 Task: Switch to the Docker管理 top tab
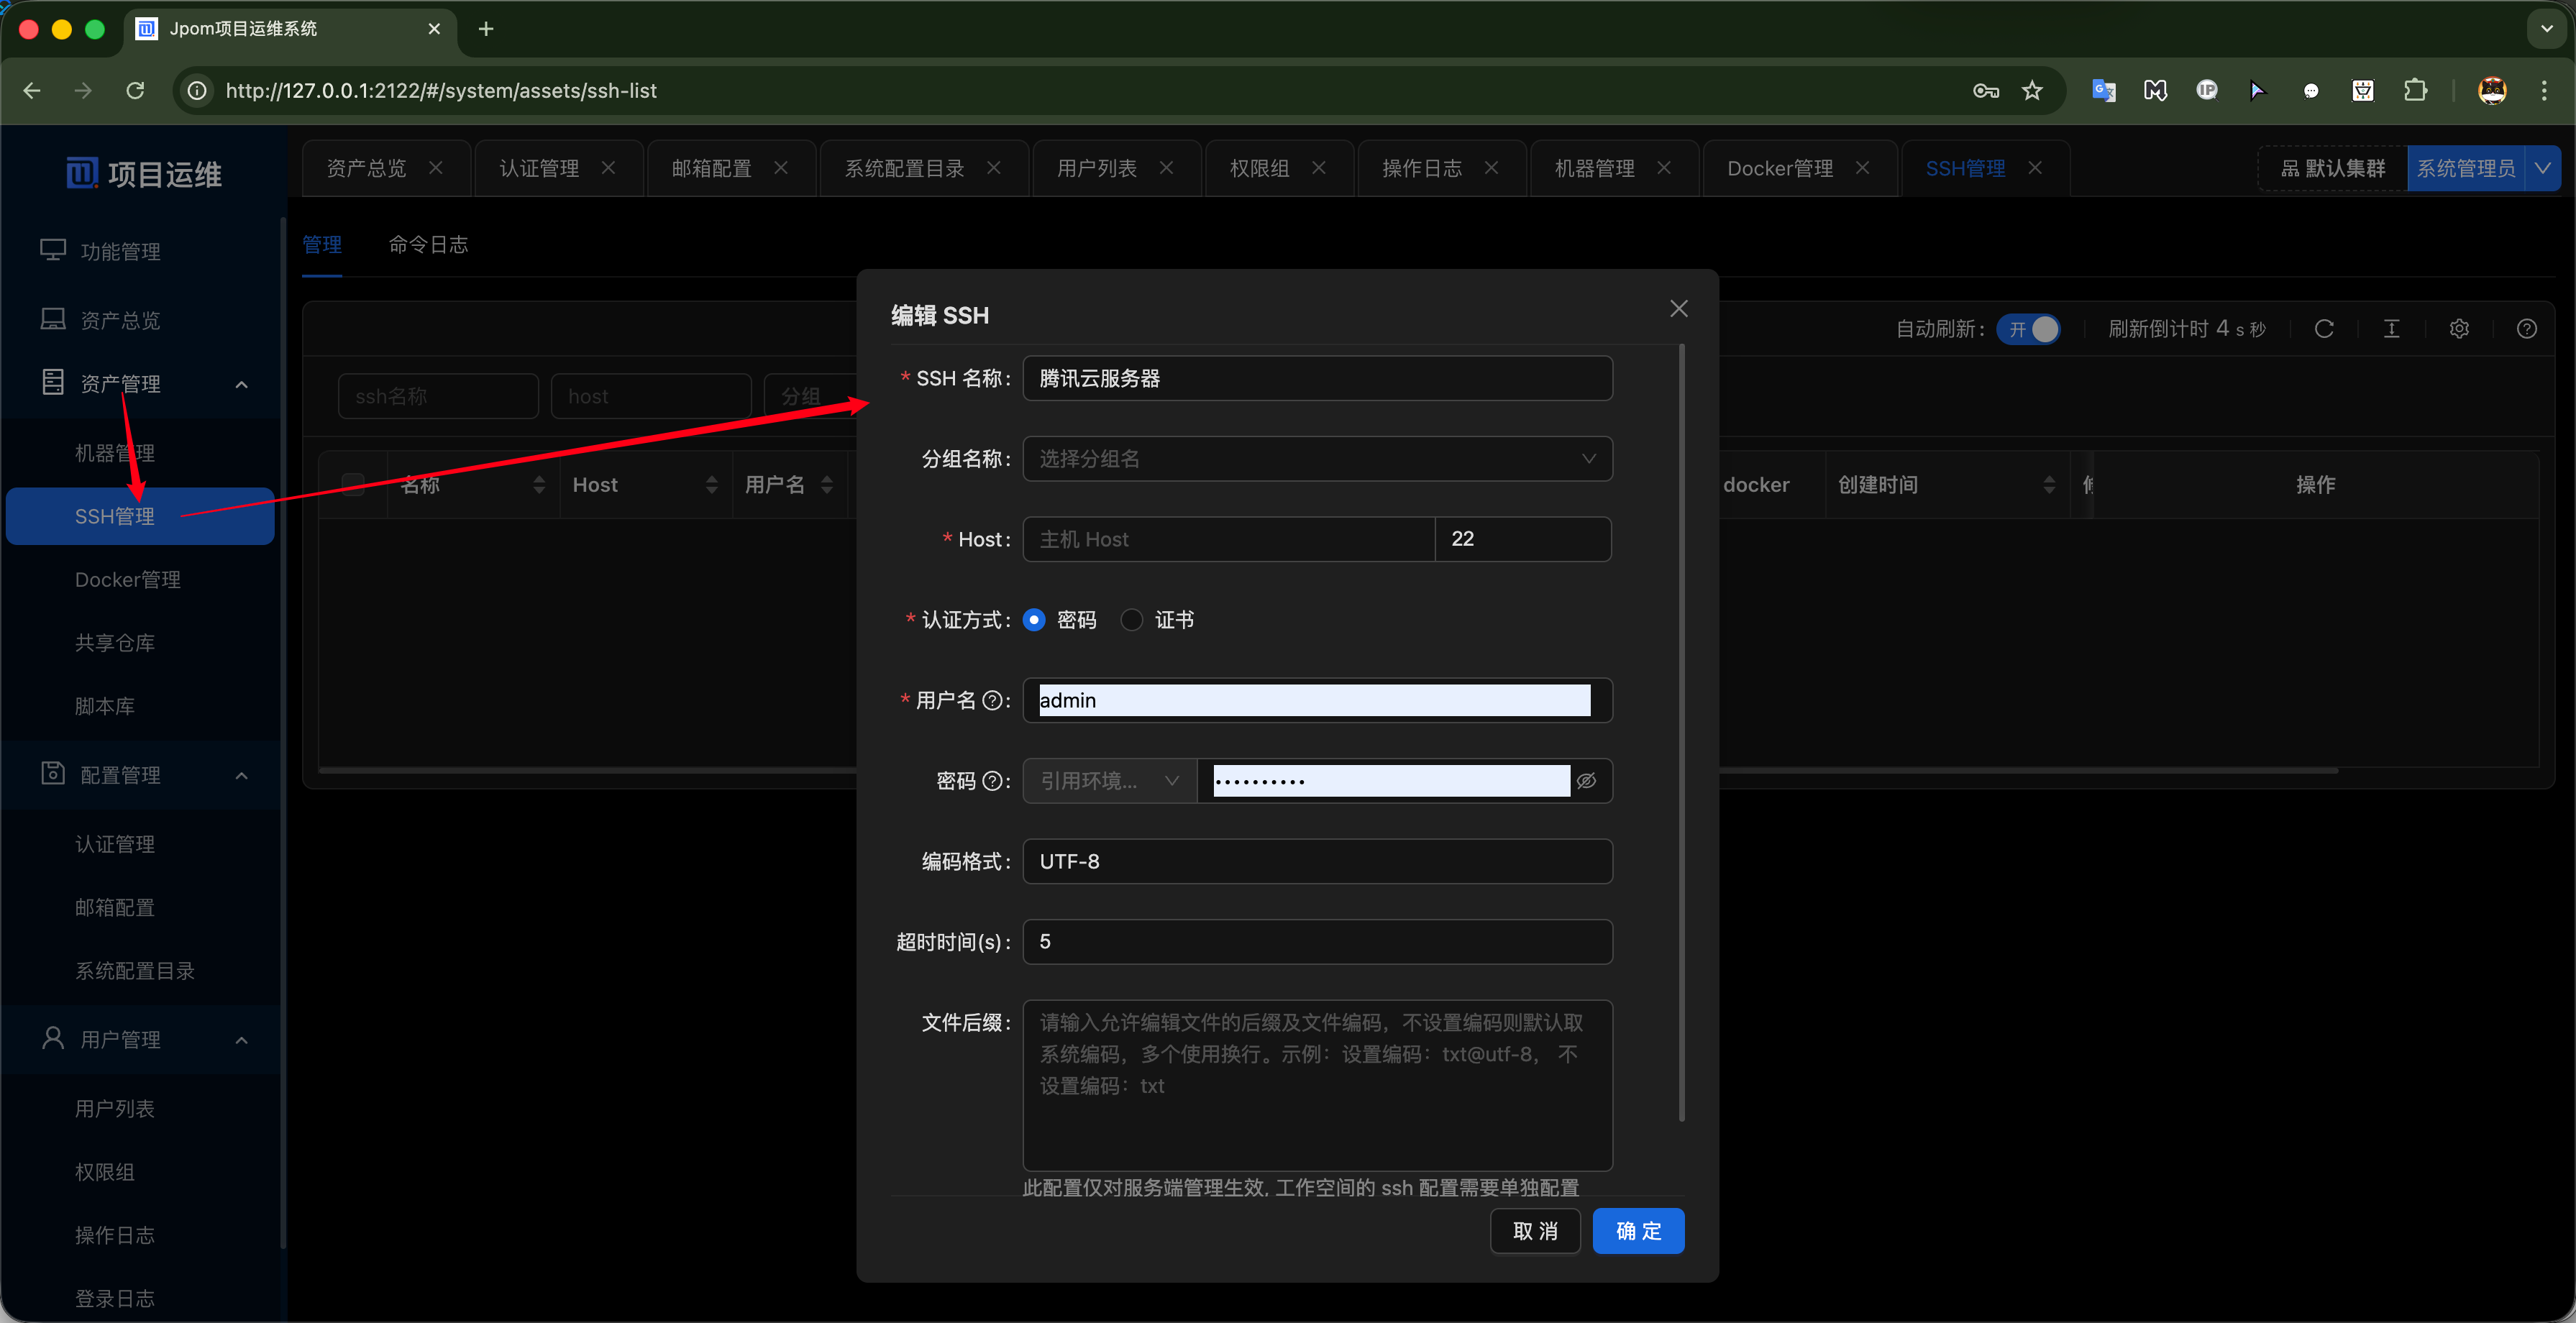coord(1780,168)
